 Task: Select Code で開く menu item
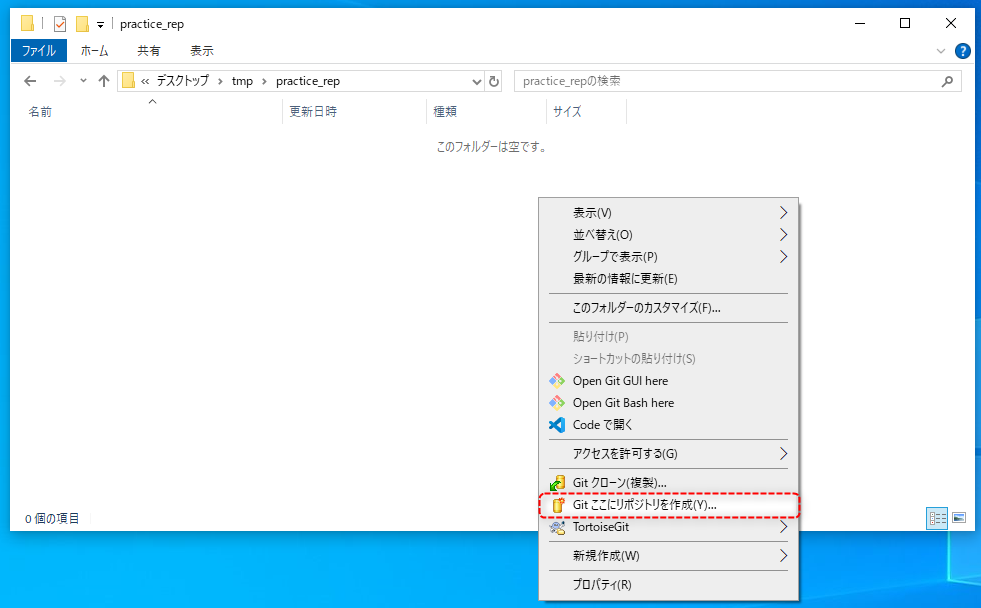click(668, 425)
